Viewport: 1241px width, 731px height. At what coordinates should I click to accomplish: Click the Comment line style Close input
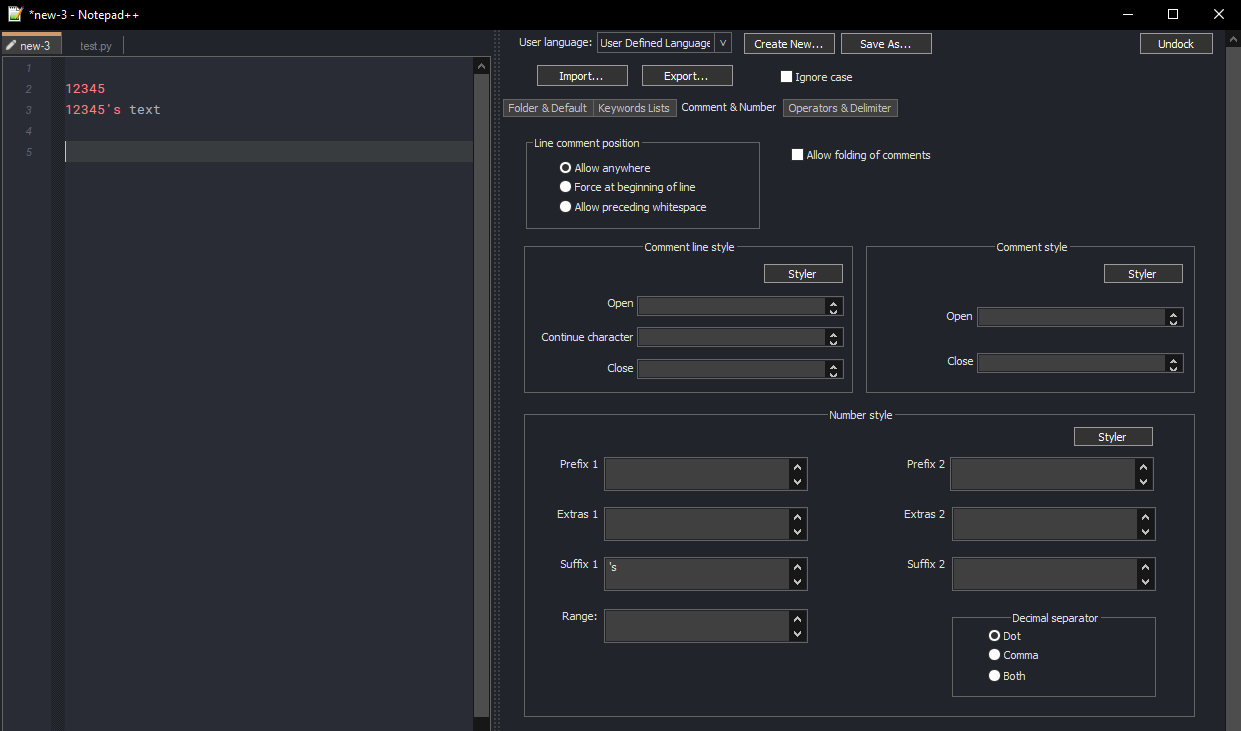(731, 369)
